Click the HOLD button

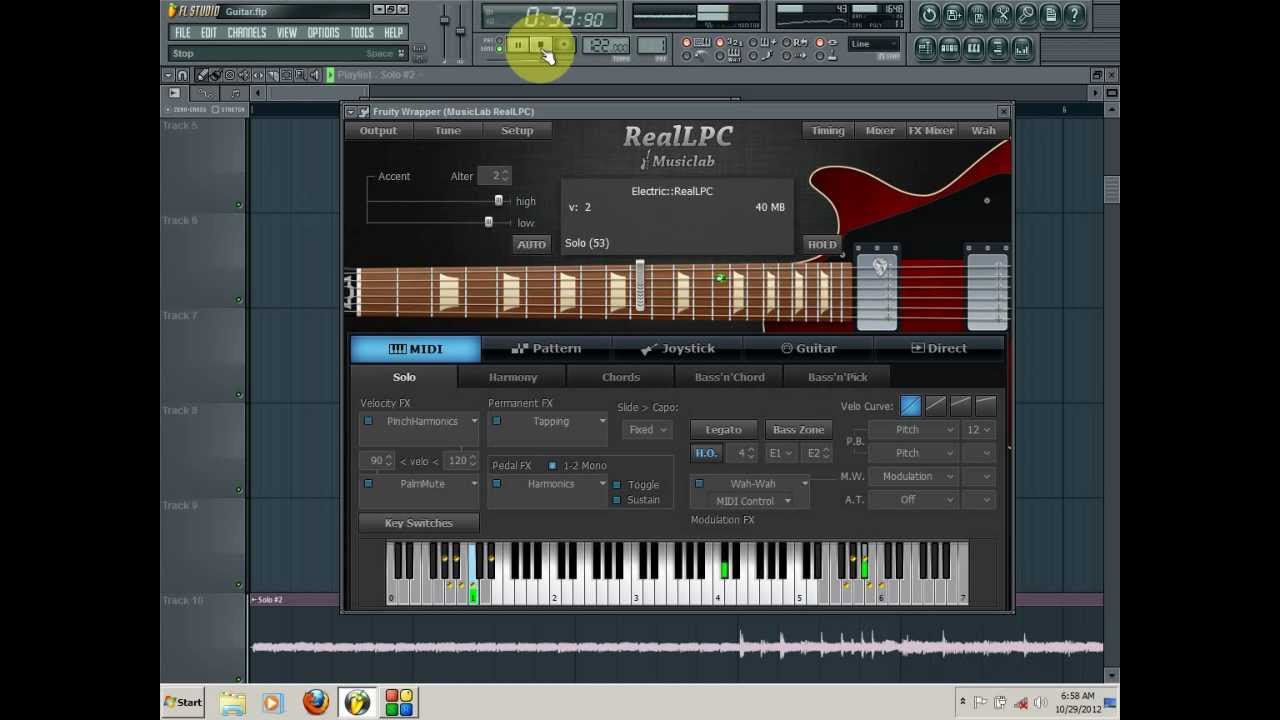click(x=822, y=244)
